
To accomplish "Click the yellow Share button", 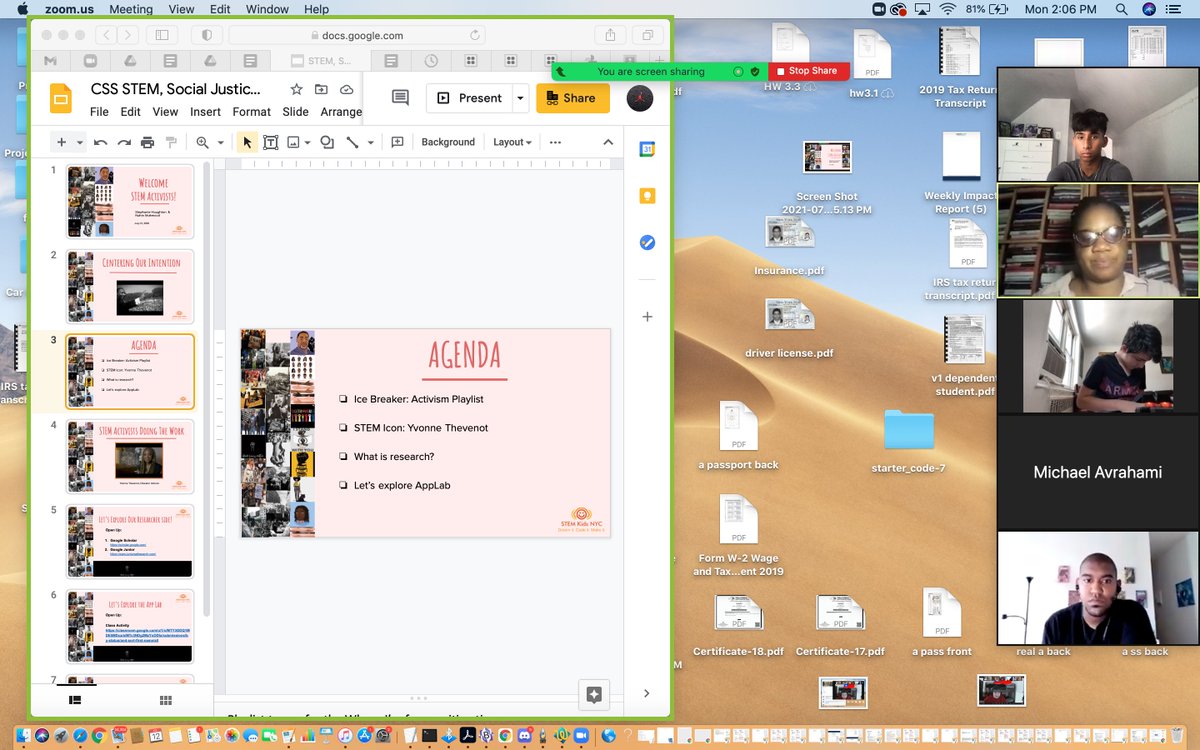I will click(x=573, y=98).
